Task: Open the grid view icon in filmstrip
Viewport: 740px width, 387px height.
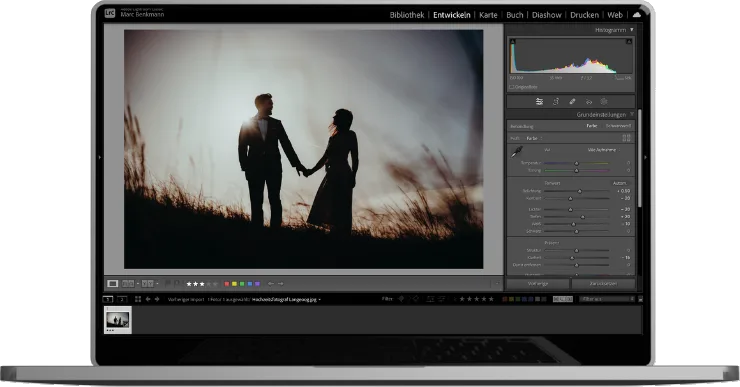Action: point(138,299)
